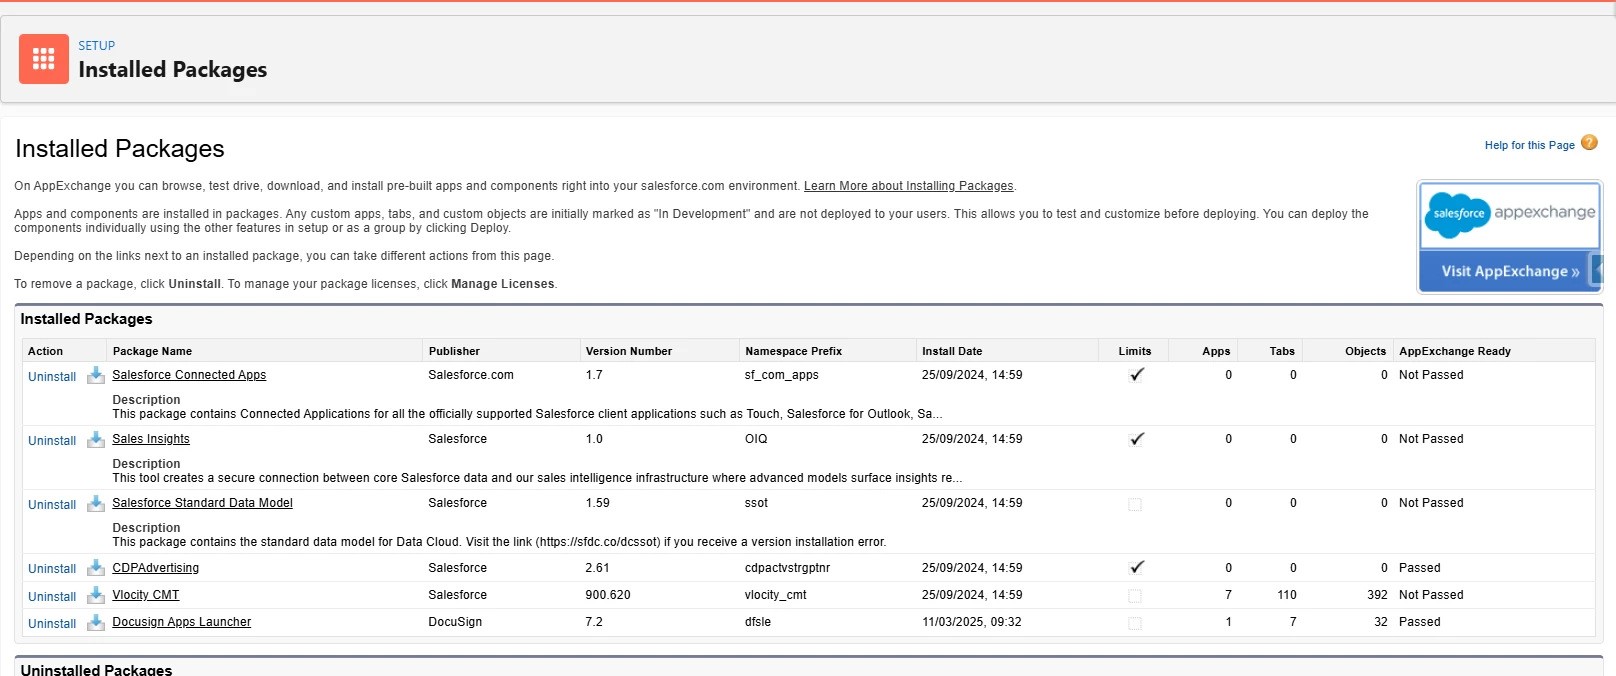1616x676 pixels.
Task: Open Salesforce Standard Data Model package name link
Action: 202,503
